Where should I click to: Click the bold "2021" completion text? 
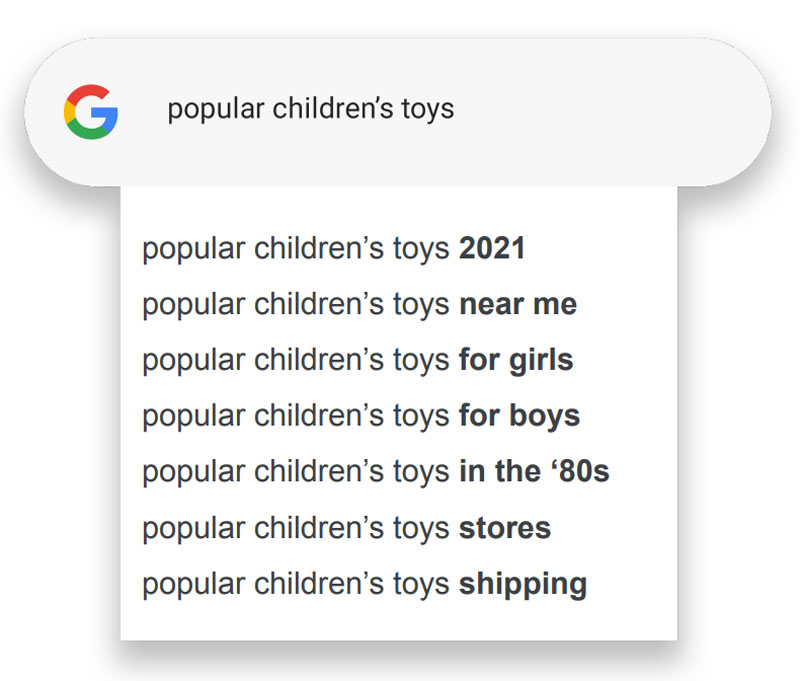(492, 249)
